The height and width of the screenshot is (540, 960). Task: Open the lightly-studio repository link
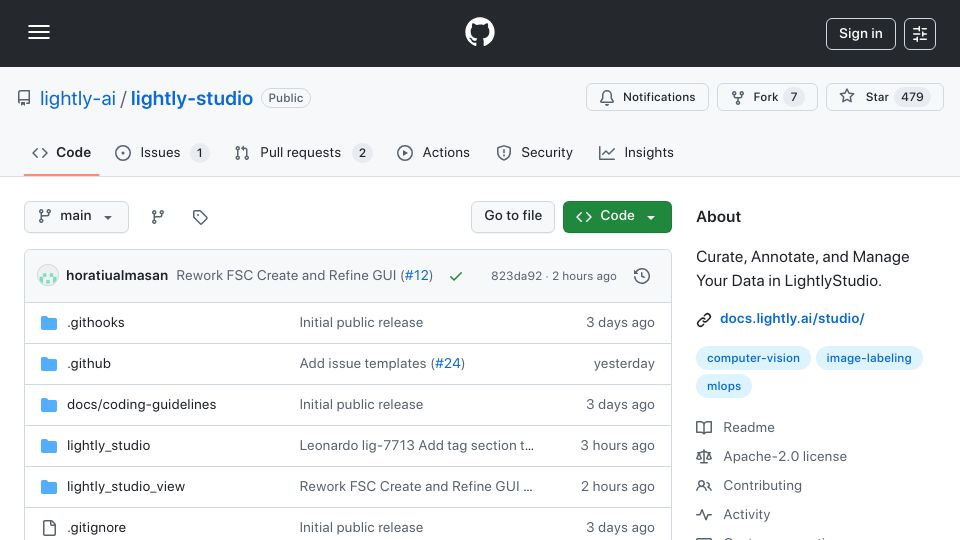192,98
